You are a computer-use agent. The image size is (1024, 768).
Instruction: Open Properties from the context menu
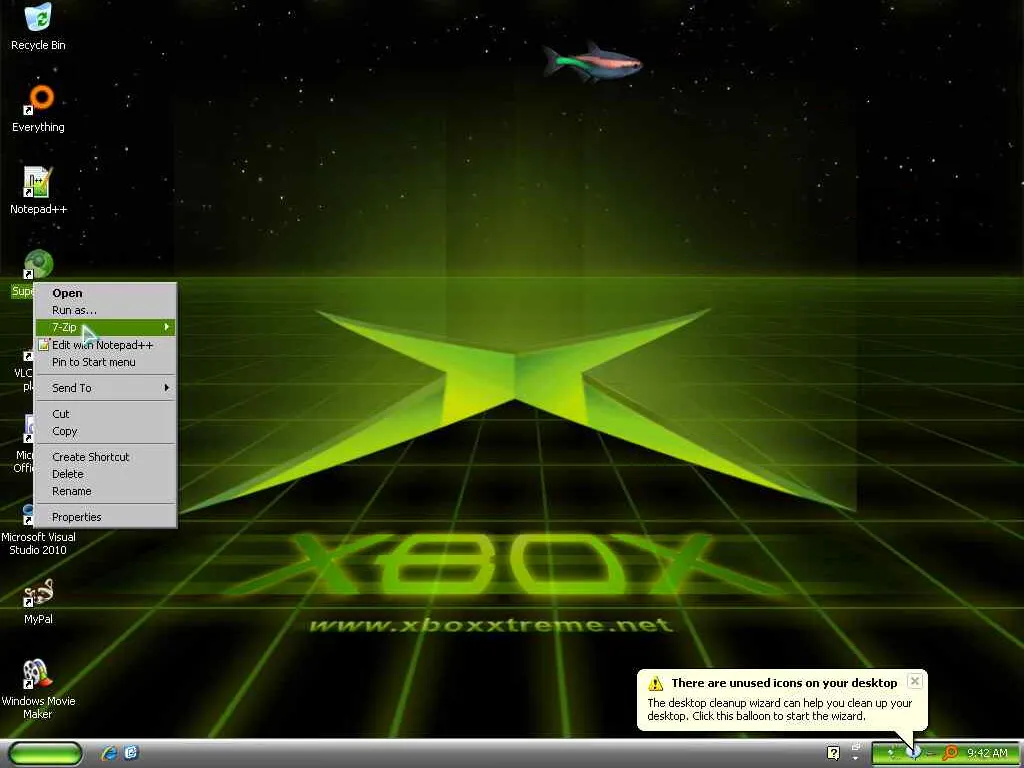pos(105,517)
